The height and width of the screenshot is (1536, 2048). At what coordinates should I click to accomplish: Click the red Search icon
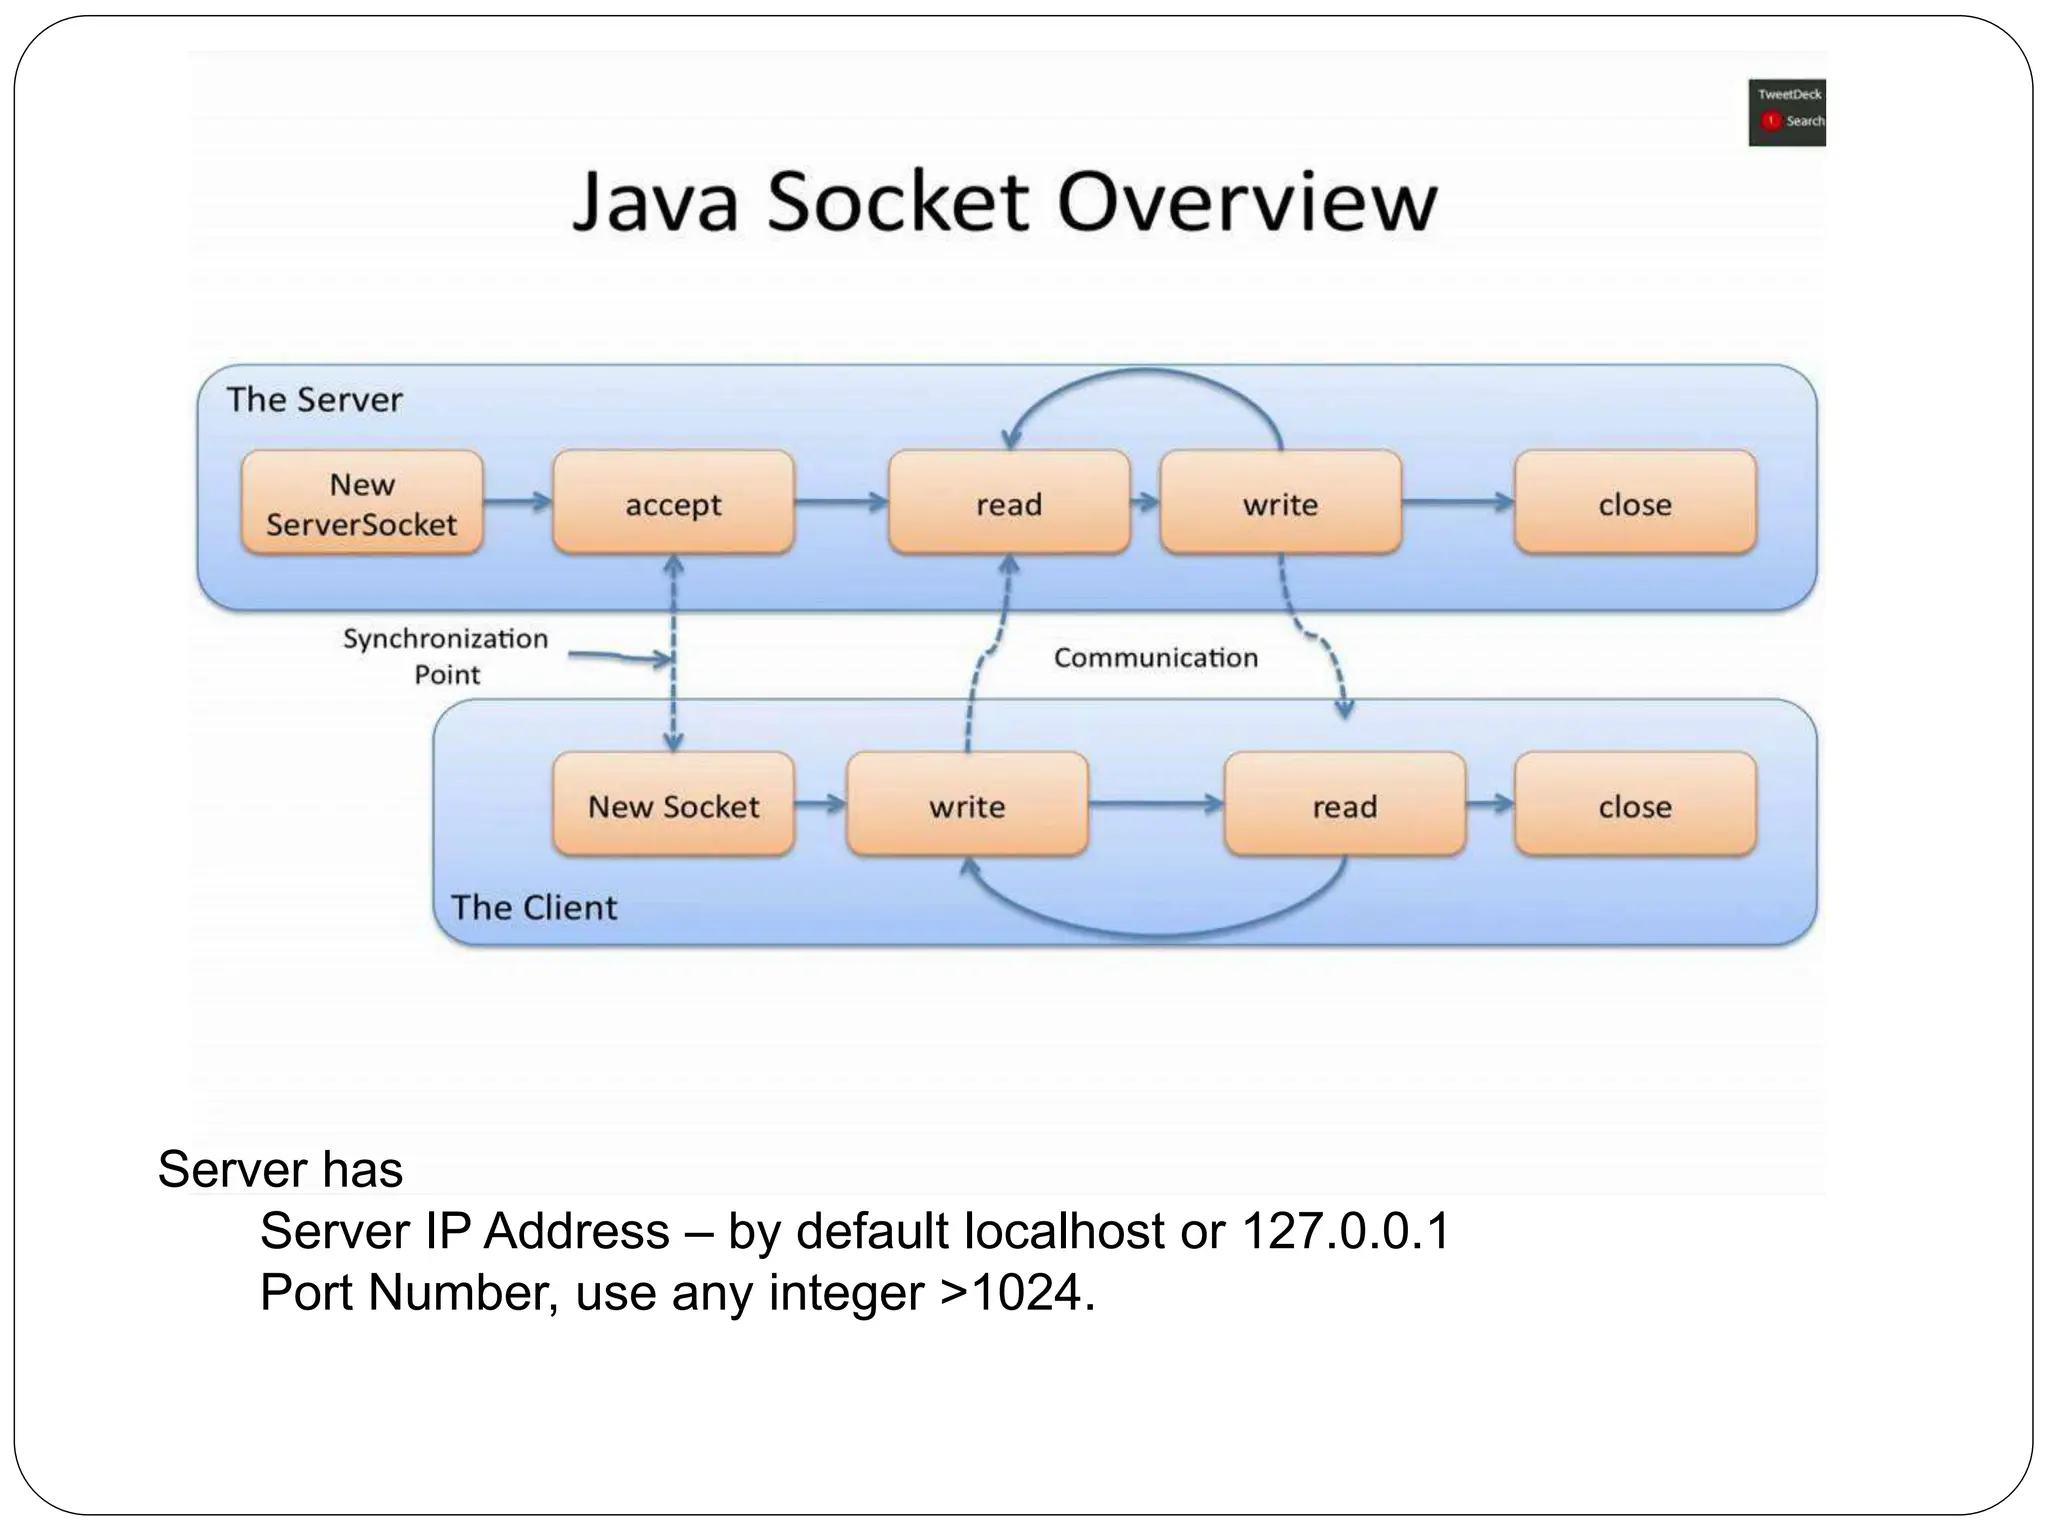[x=1771, y=121]
